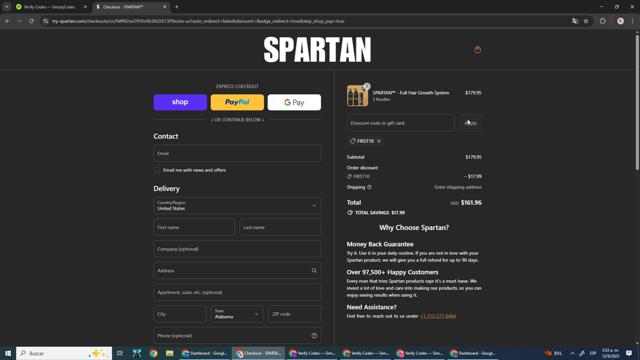Viewport: 640px width, 360px height.
Task: Click the browser back arrow
Action: 7,21
